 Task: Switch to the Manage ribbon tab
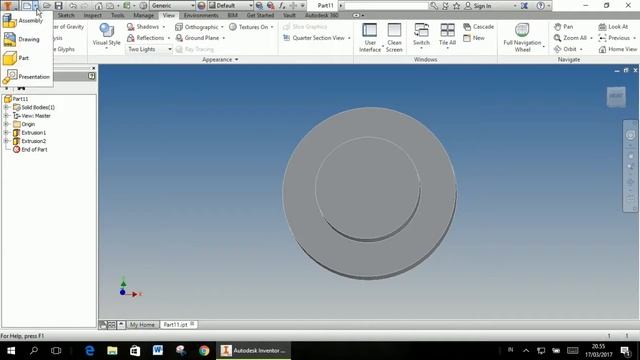pos(144,15)
